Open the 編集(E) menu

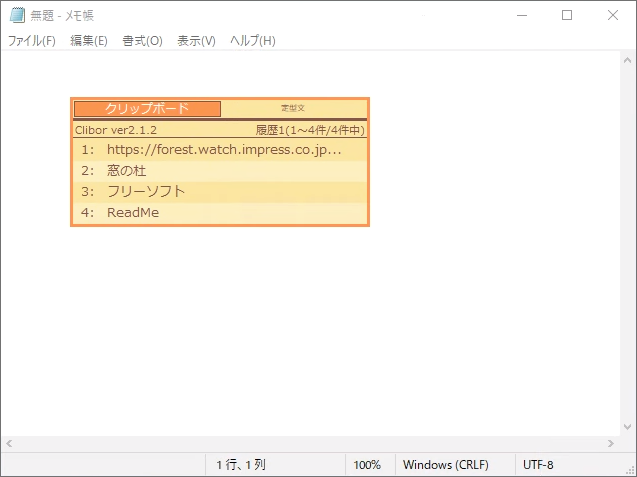tap(89, 41)
